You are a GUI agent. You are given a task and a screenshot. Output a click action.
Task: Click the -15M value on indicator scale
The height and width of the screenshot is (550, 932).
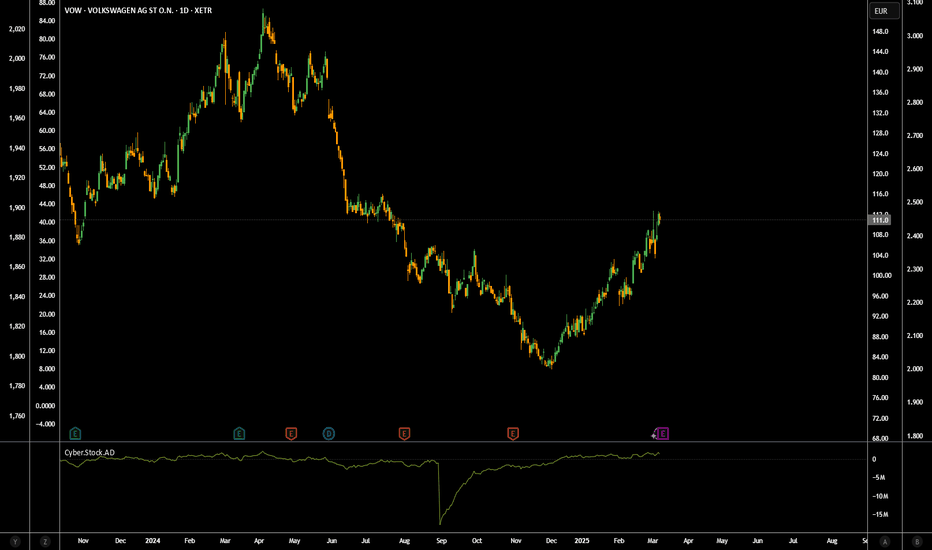pos(880,515)
